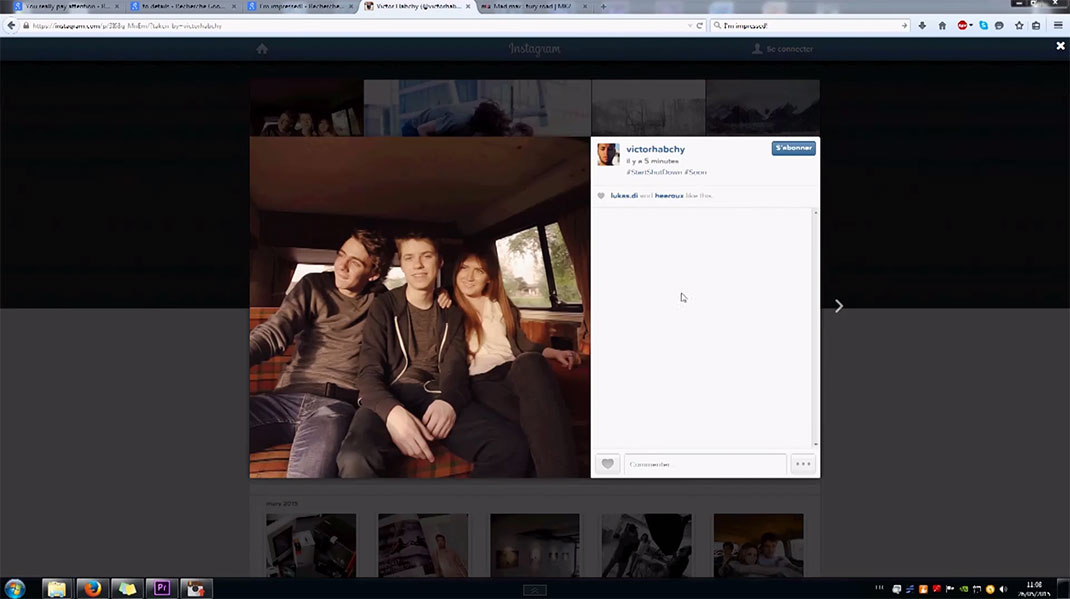Go to next post with right arrow
The height and width of the screenshot is (599, 1070).
tap(839, 306)
